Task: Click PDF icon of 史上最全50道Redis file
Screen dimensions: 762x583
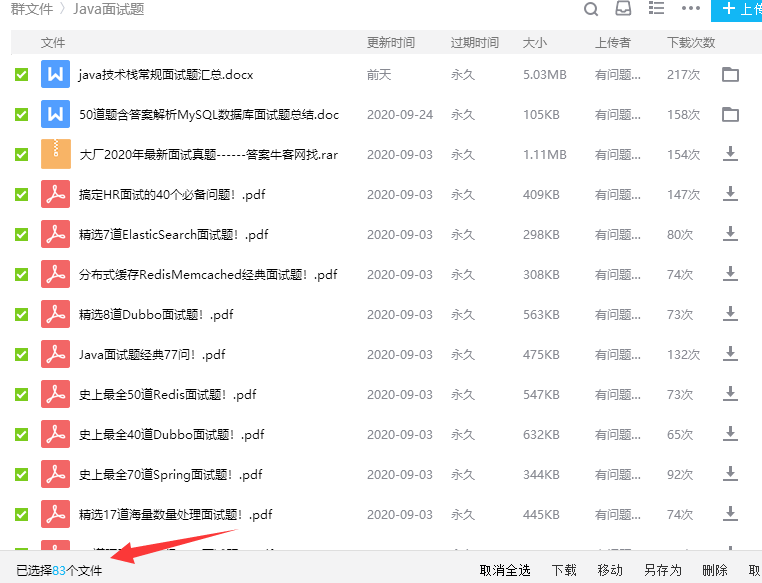Action: [55, 394]
